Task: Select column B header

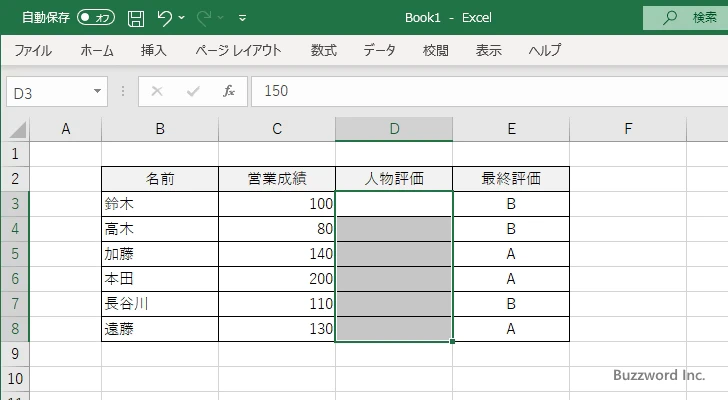Action: click(x=160, y=129)
